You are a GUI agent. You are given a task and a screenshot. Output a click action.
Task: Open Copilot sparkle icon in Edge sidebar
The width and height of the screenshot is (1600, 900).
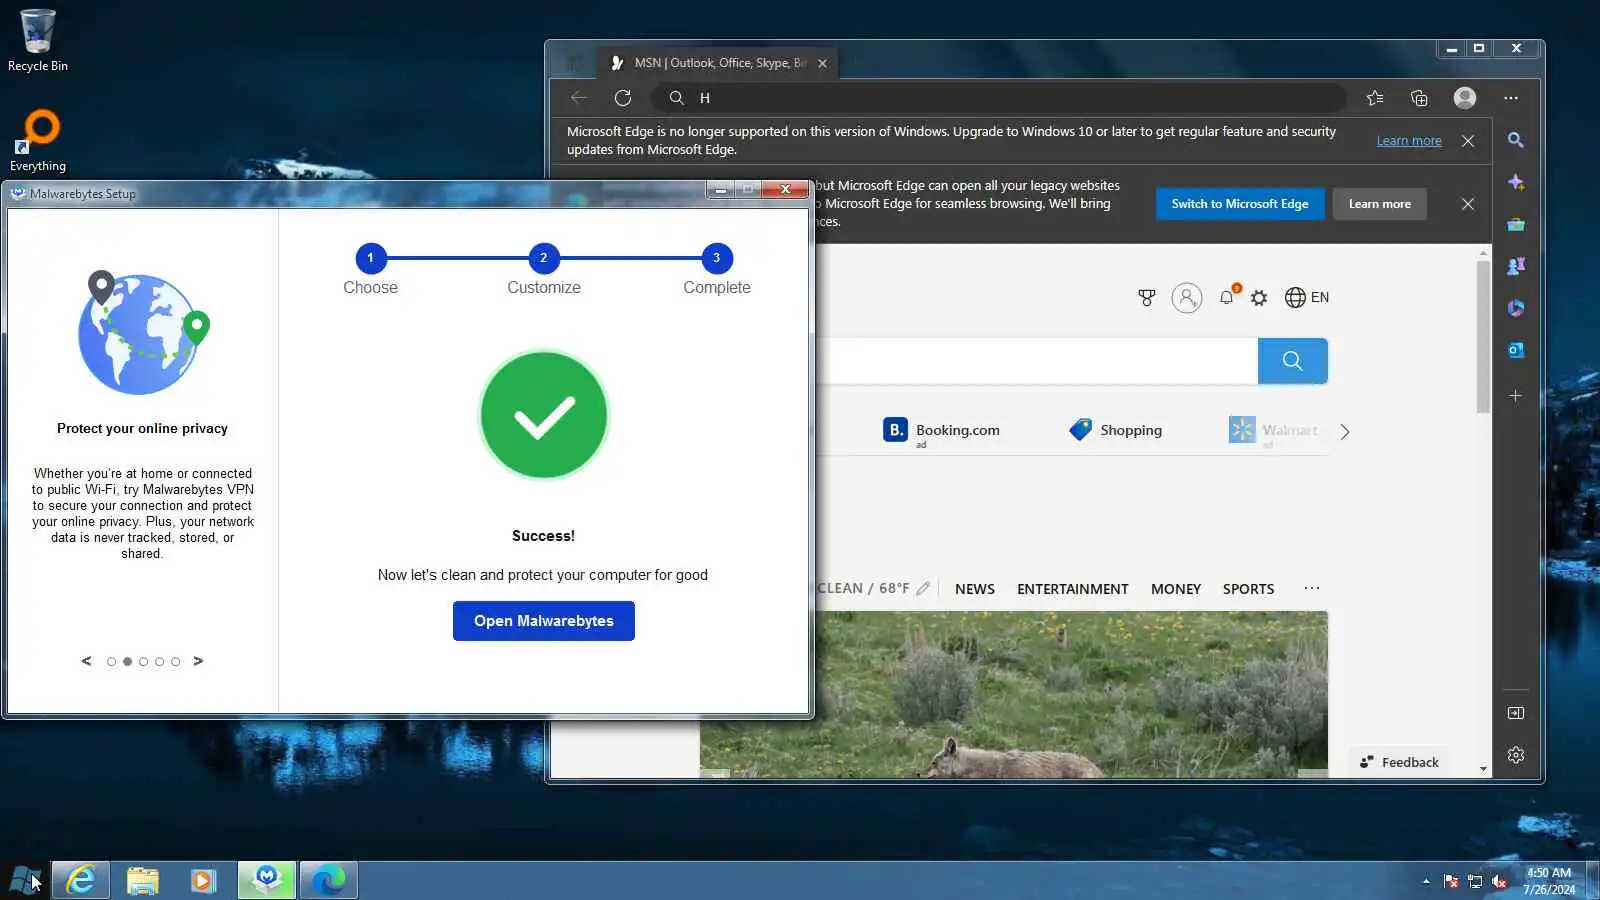coord(1516,182)
